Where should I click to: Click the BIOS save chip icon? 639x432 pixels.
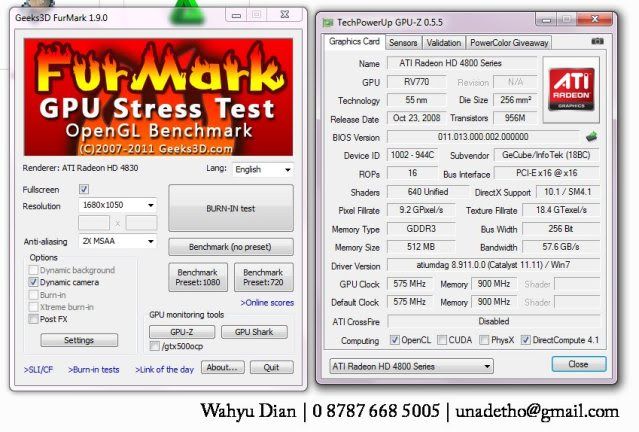coord(591,137)
